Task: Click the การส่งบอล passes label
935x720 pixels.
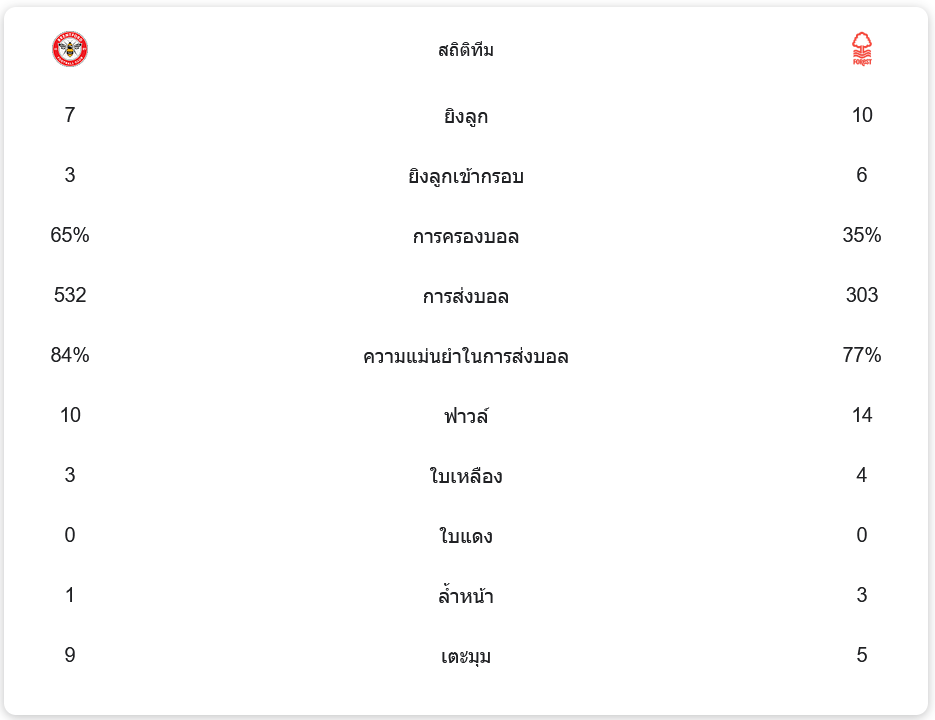Action: tap(466, 297)
